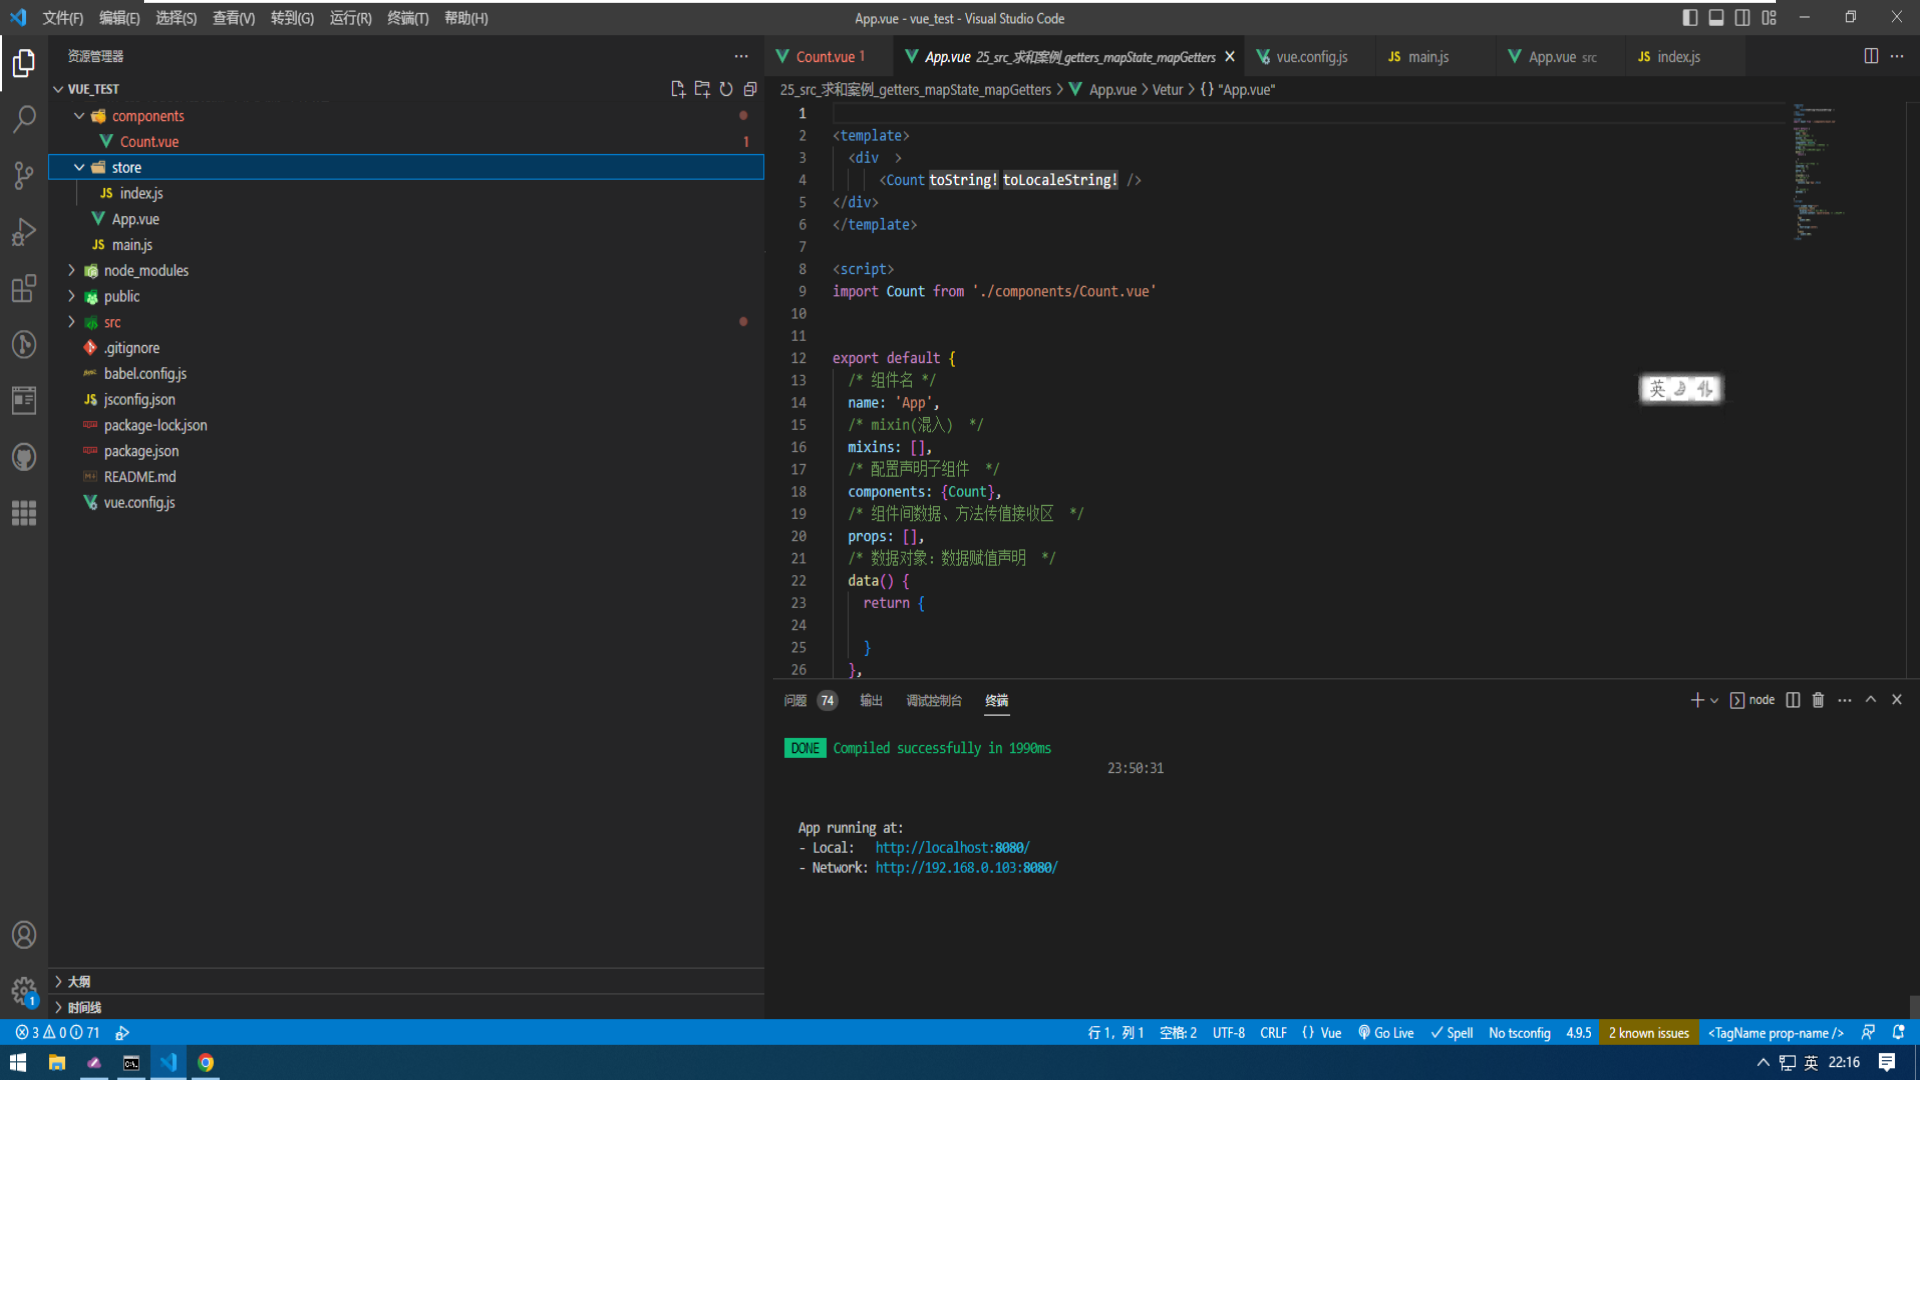Open the Search view in activity bar
The width and height of the screenshot is (1920, 1307).
coord(24,119)
